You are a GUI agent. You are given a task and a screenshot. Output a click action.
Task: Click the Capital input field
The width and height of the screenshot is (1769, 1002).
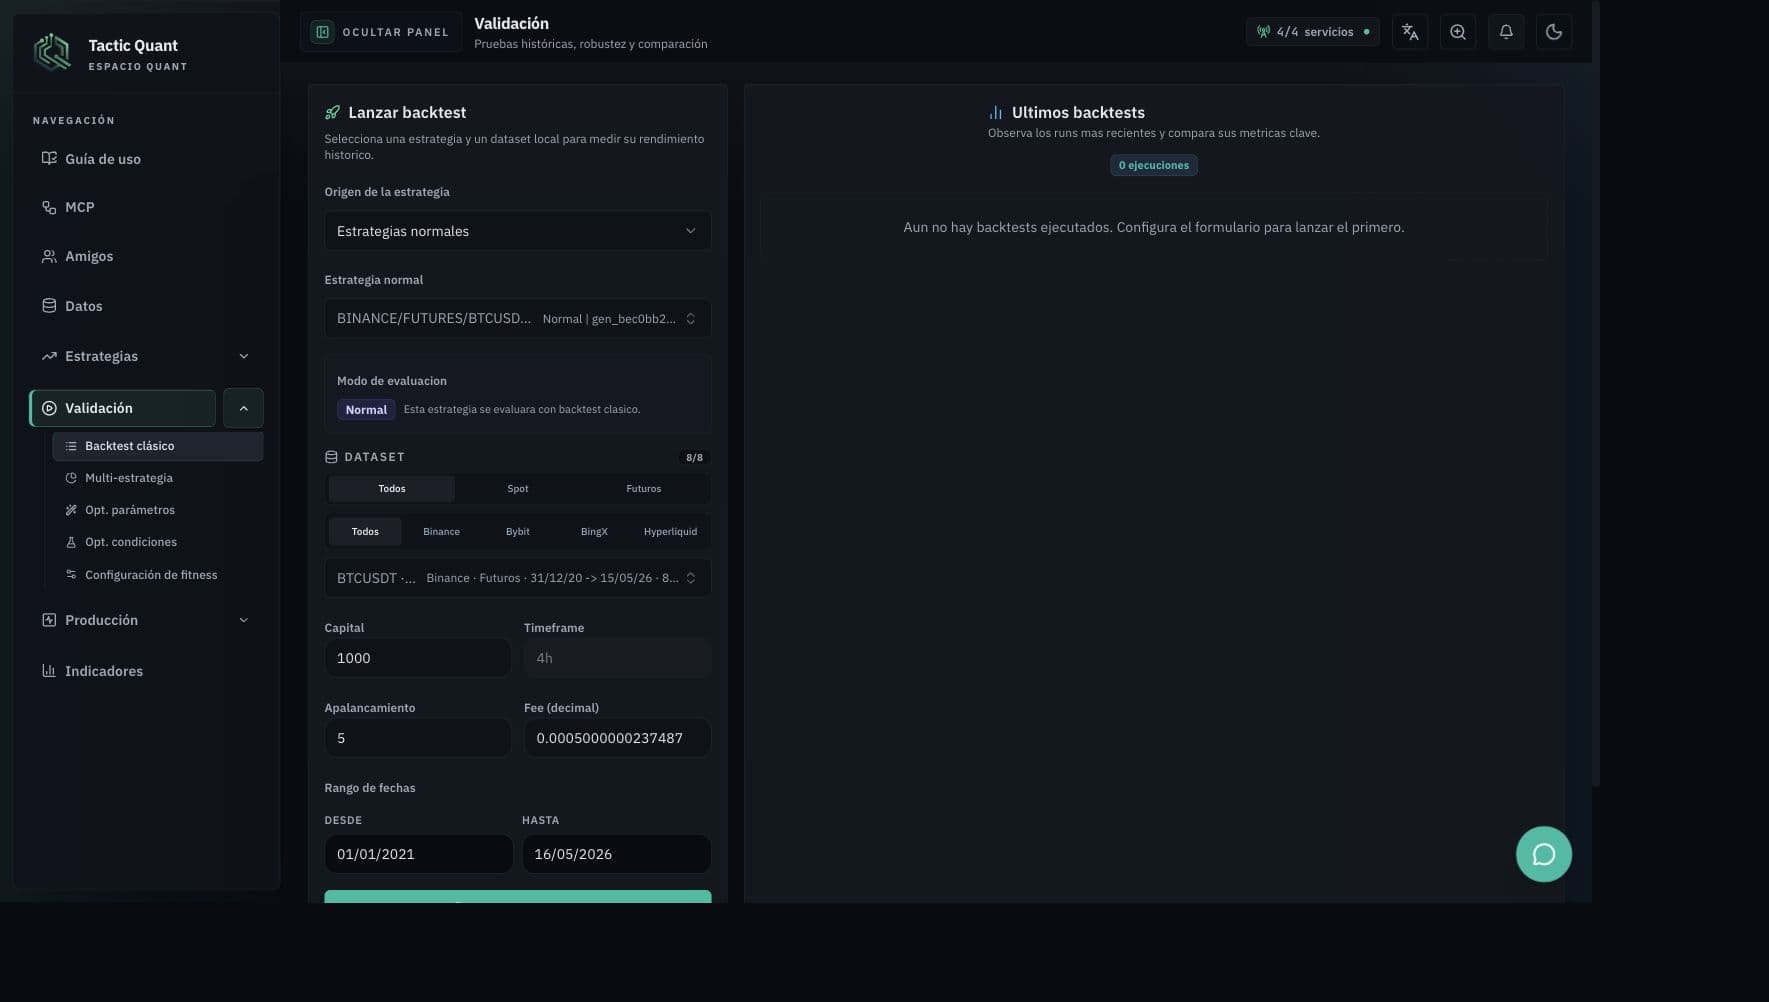coord(418,658)
